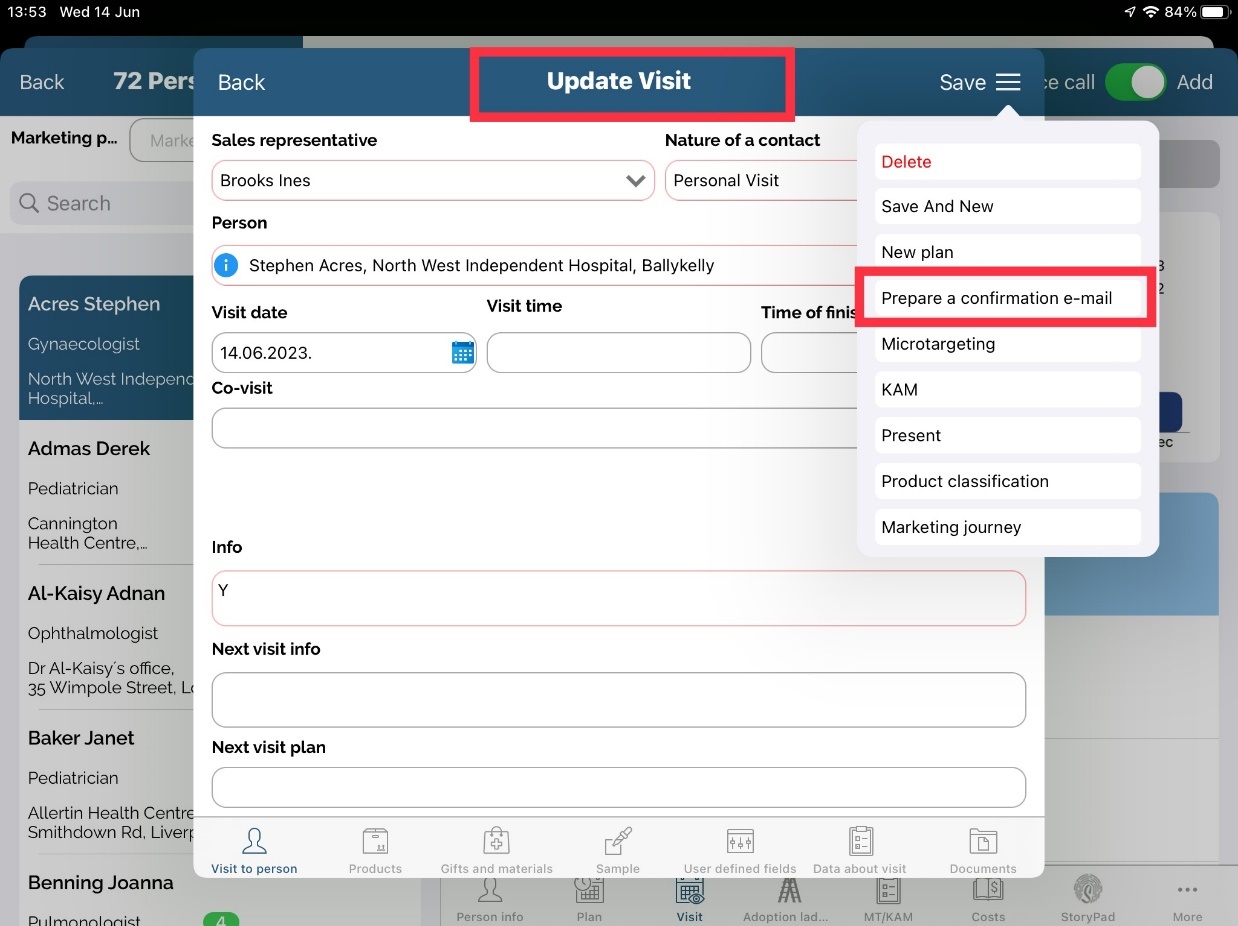Tap the blue person info icon
The width and height of the screenshot is (1238, 926).
click(x=227, y=266)
